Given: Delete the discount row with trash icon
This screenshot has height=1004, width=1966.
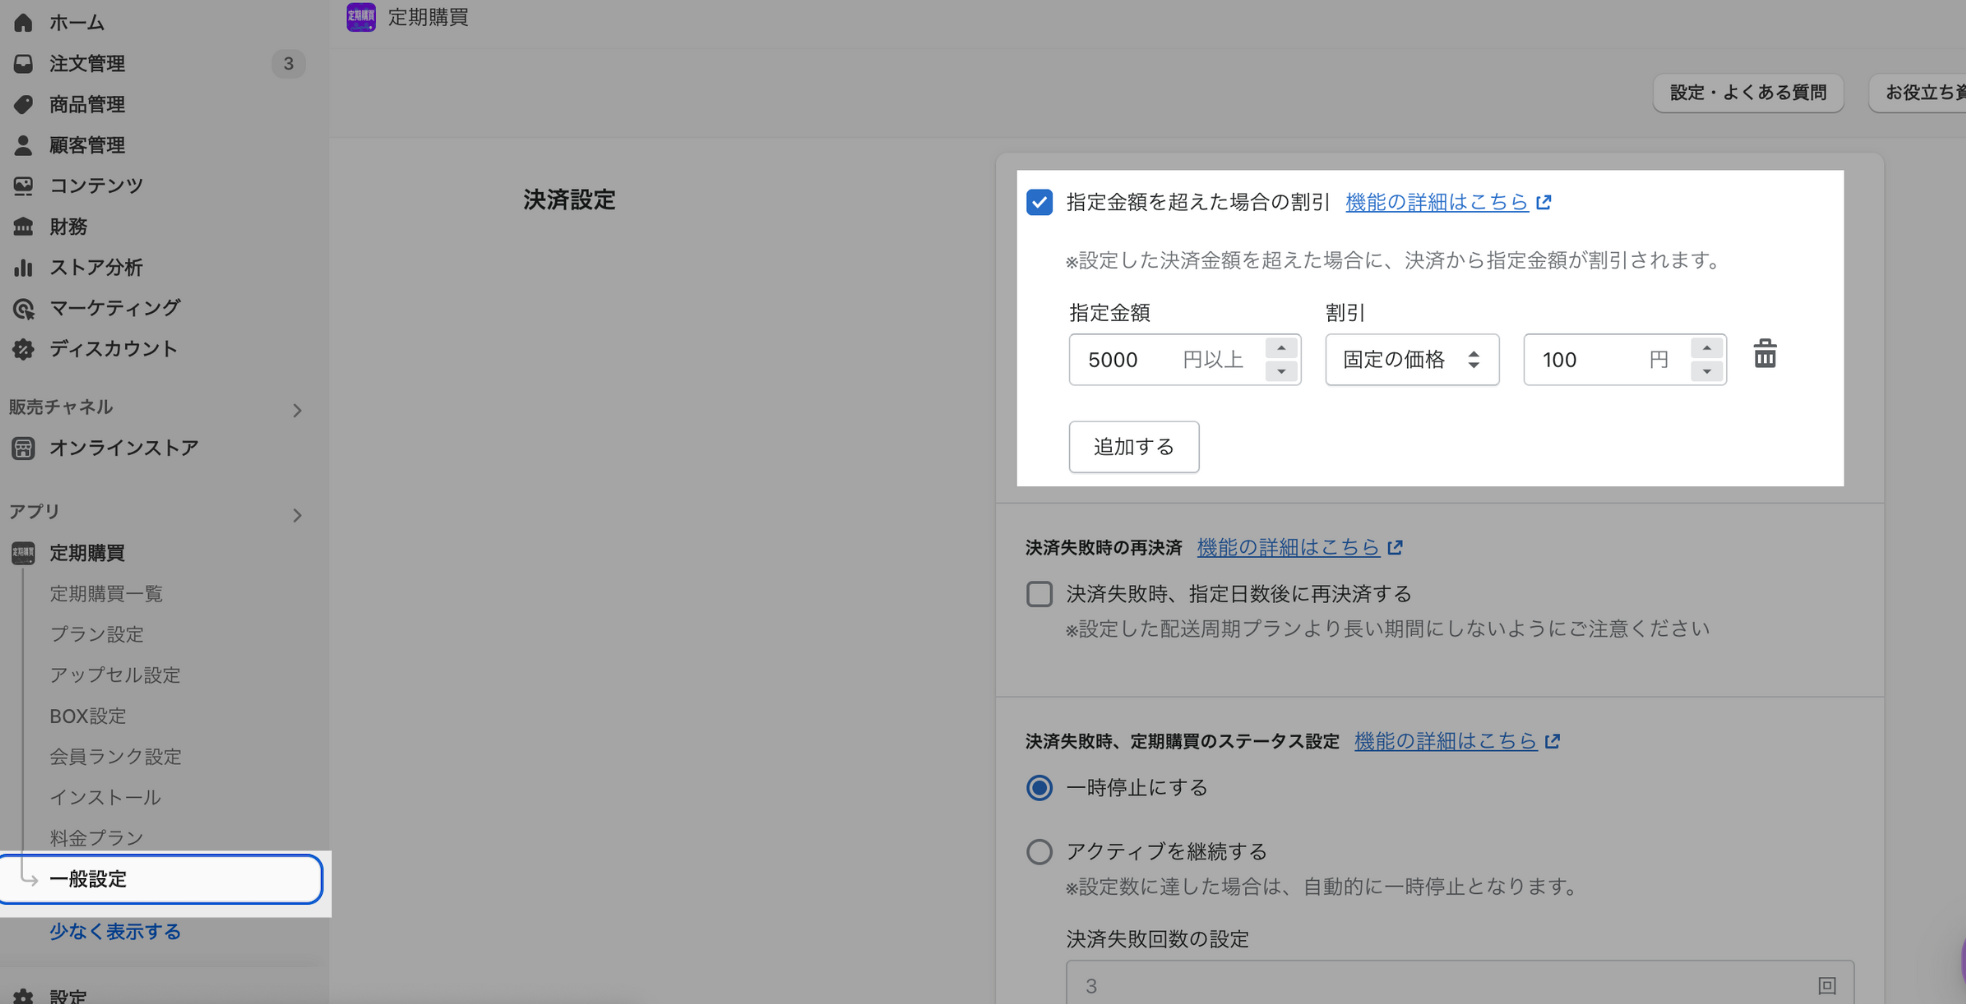Looking at the screenshot, I should pos(1765,354).
